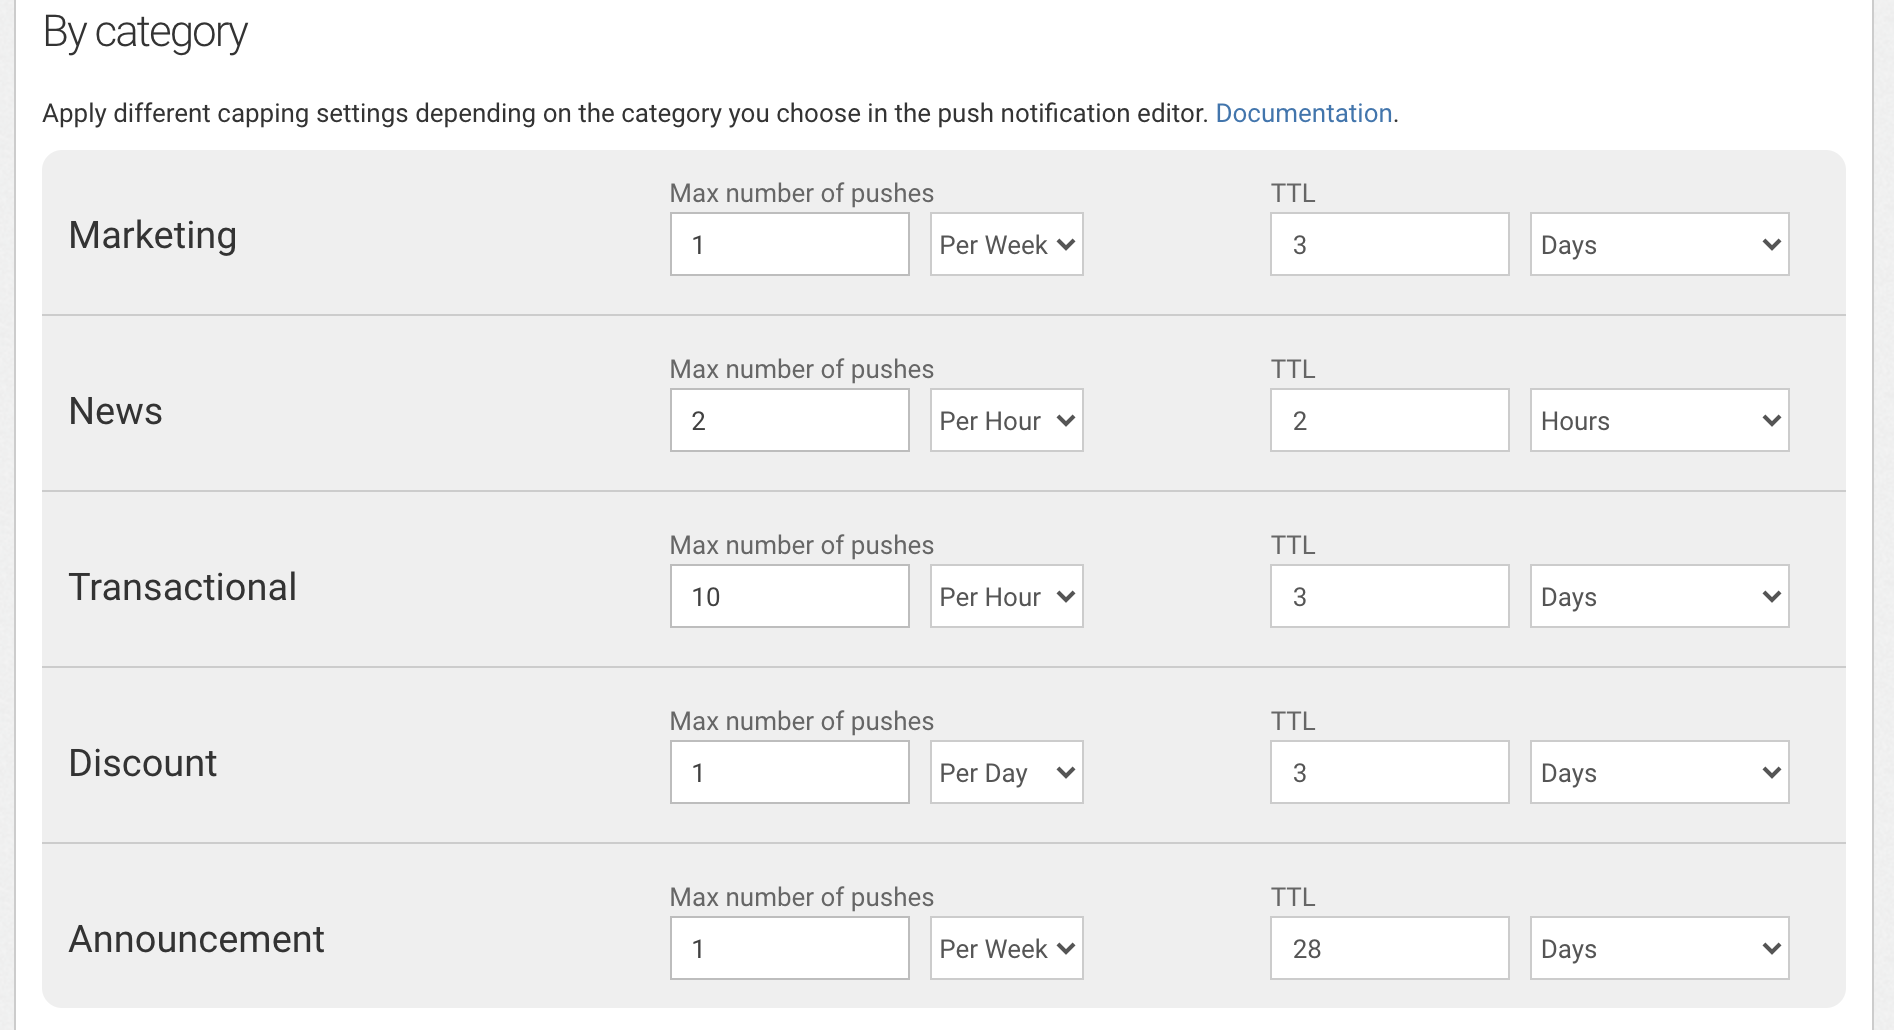Viewport: 1894px width, 1030px height.
Task: Open Marketing Per Week frequency dropdown
Action: click(1006, 244)
